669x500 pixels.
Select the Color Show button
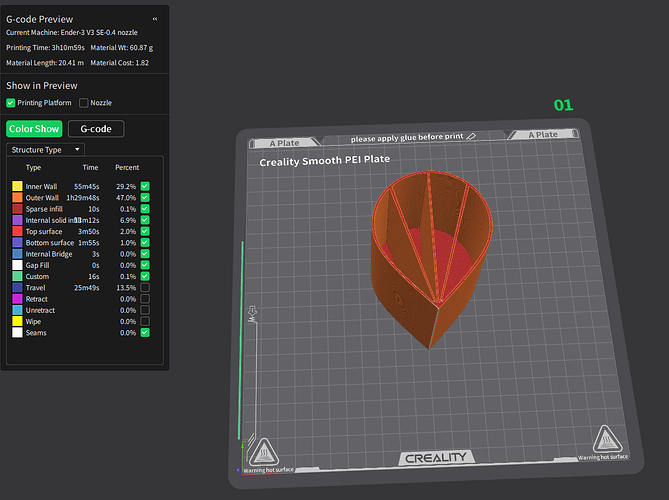34,129
